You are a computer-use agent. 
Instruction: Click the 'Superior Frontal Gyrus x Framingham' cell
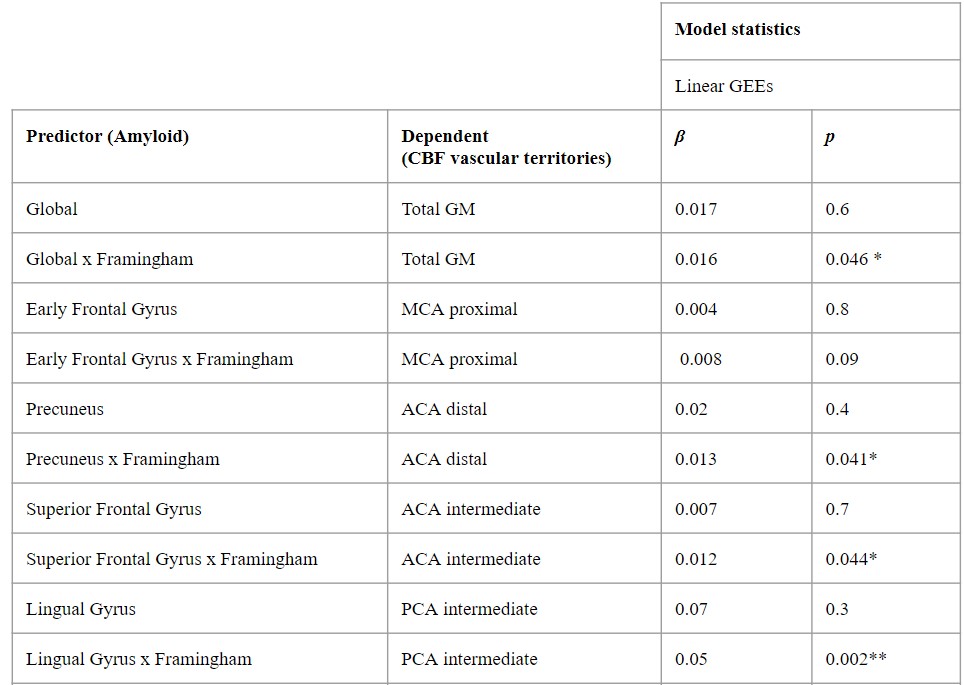coord(172,559)
